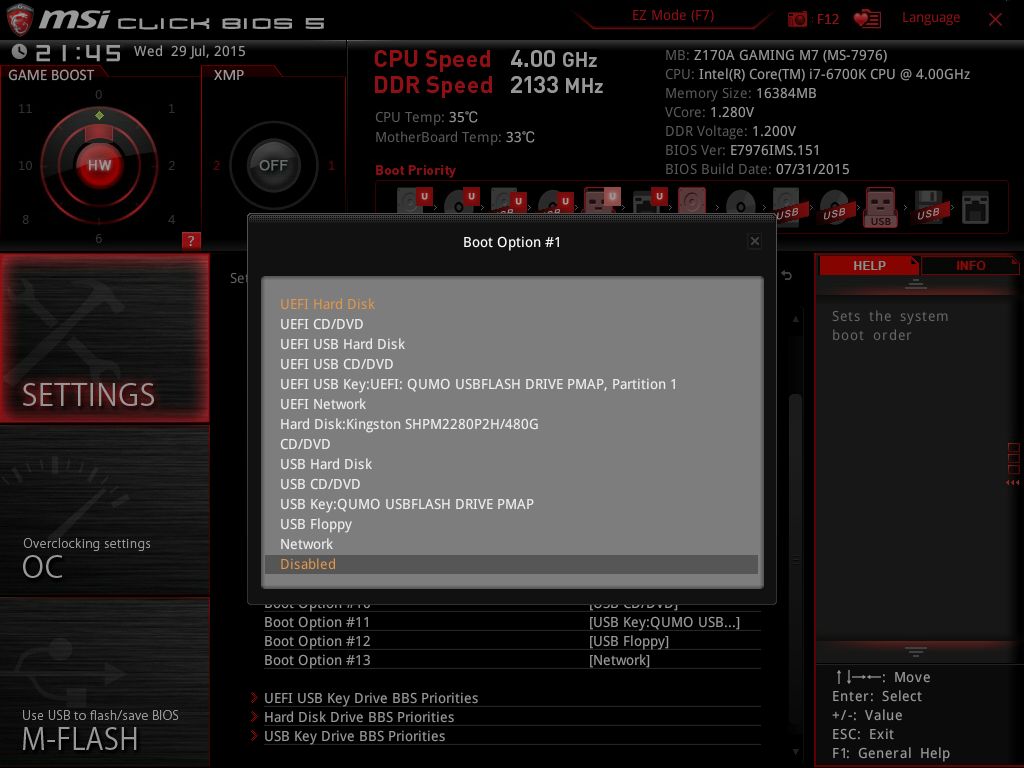Open Game Boost help question mark
1024x768 pixels.
click(x=191, y=240)
